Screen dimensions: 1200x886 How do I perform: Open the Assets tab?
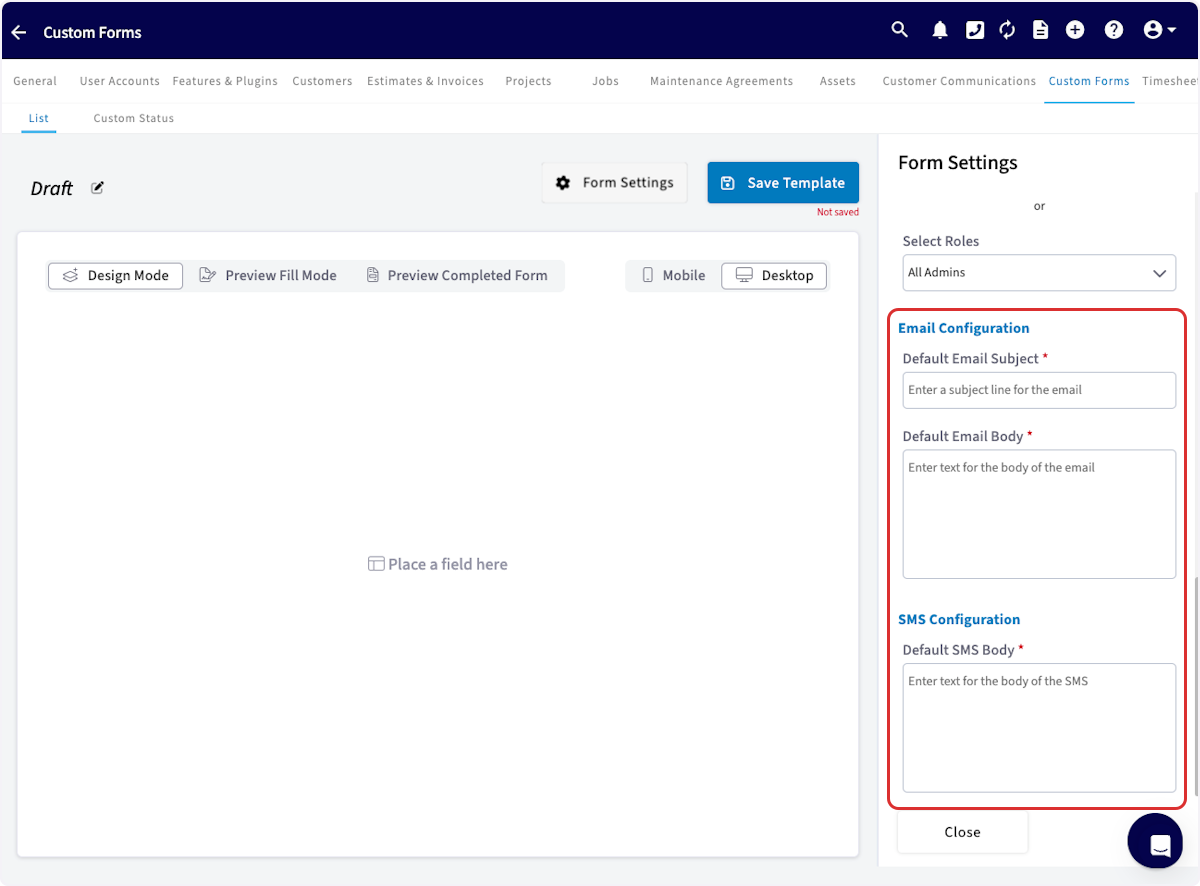pyautogui.click(x=838, y=82)
